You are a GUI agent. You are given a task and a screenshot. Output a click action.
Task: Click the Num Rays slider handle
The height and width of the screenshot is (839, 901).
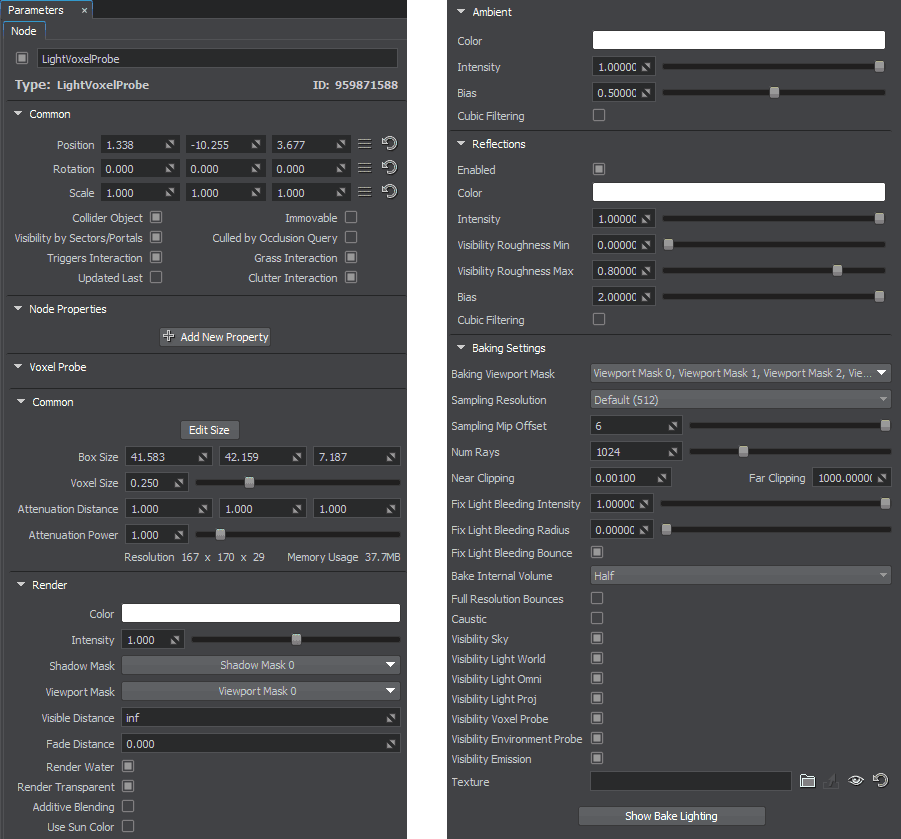tap(743, 452)
